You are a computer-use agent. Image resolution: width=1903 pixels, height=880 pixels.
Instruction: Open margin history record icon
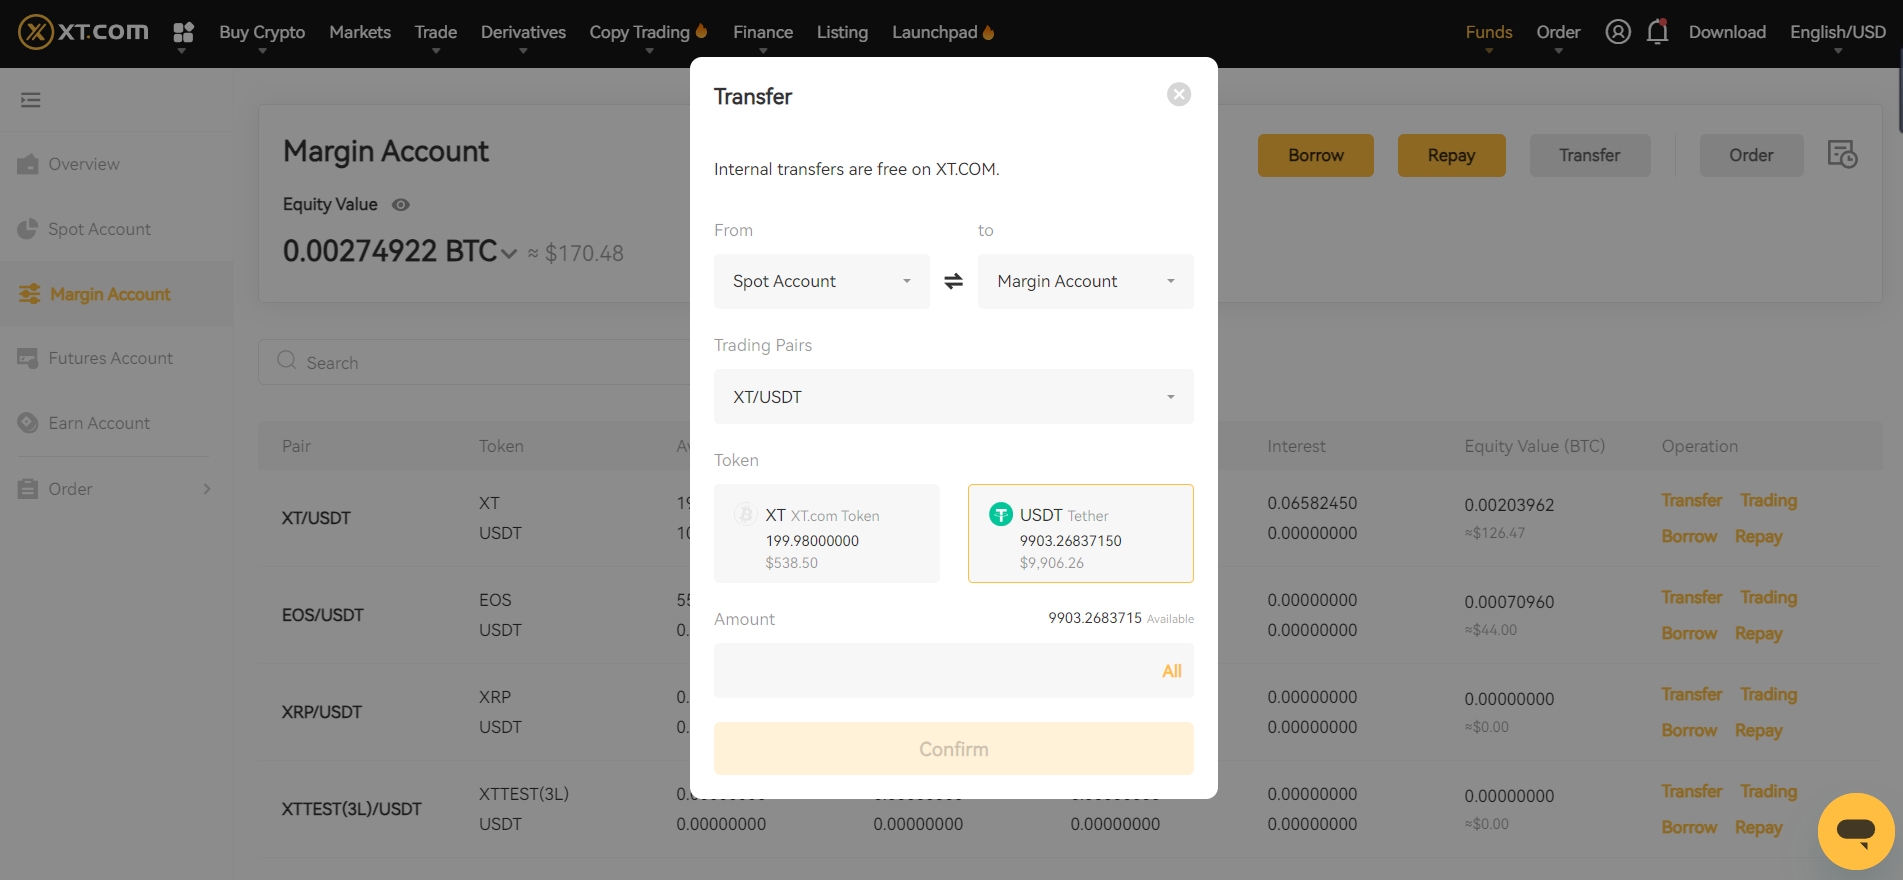point(1842,154)
